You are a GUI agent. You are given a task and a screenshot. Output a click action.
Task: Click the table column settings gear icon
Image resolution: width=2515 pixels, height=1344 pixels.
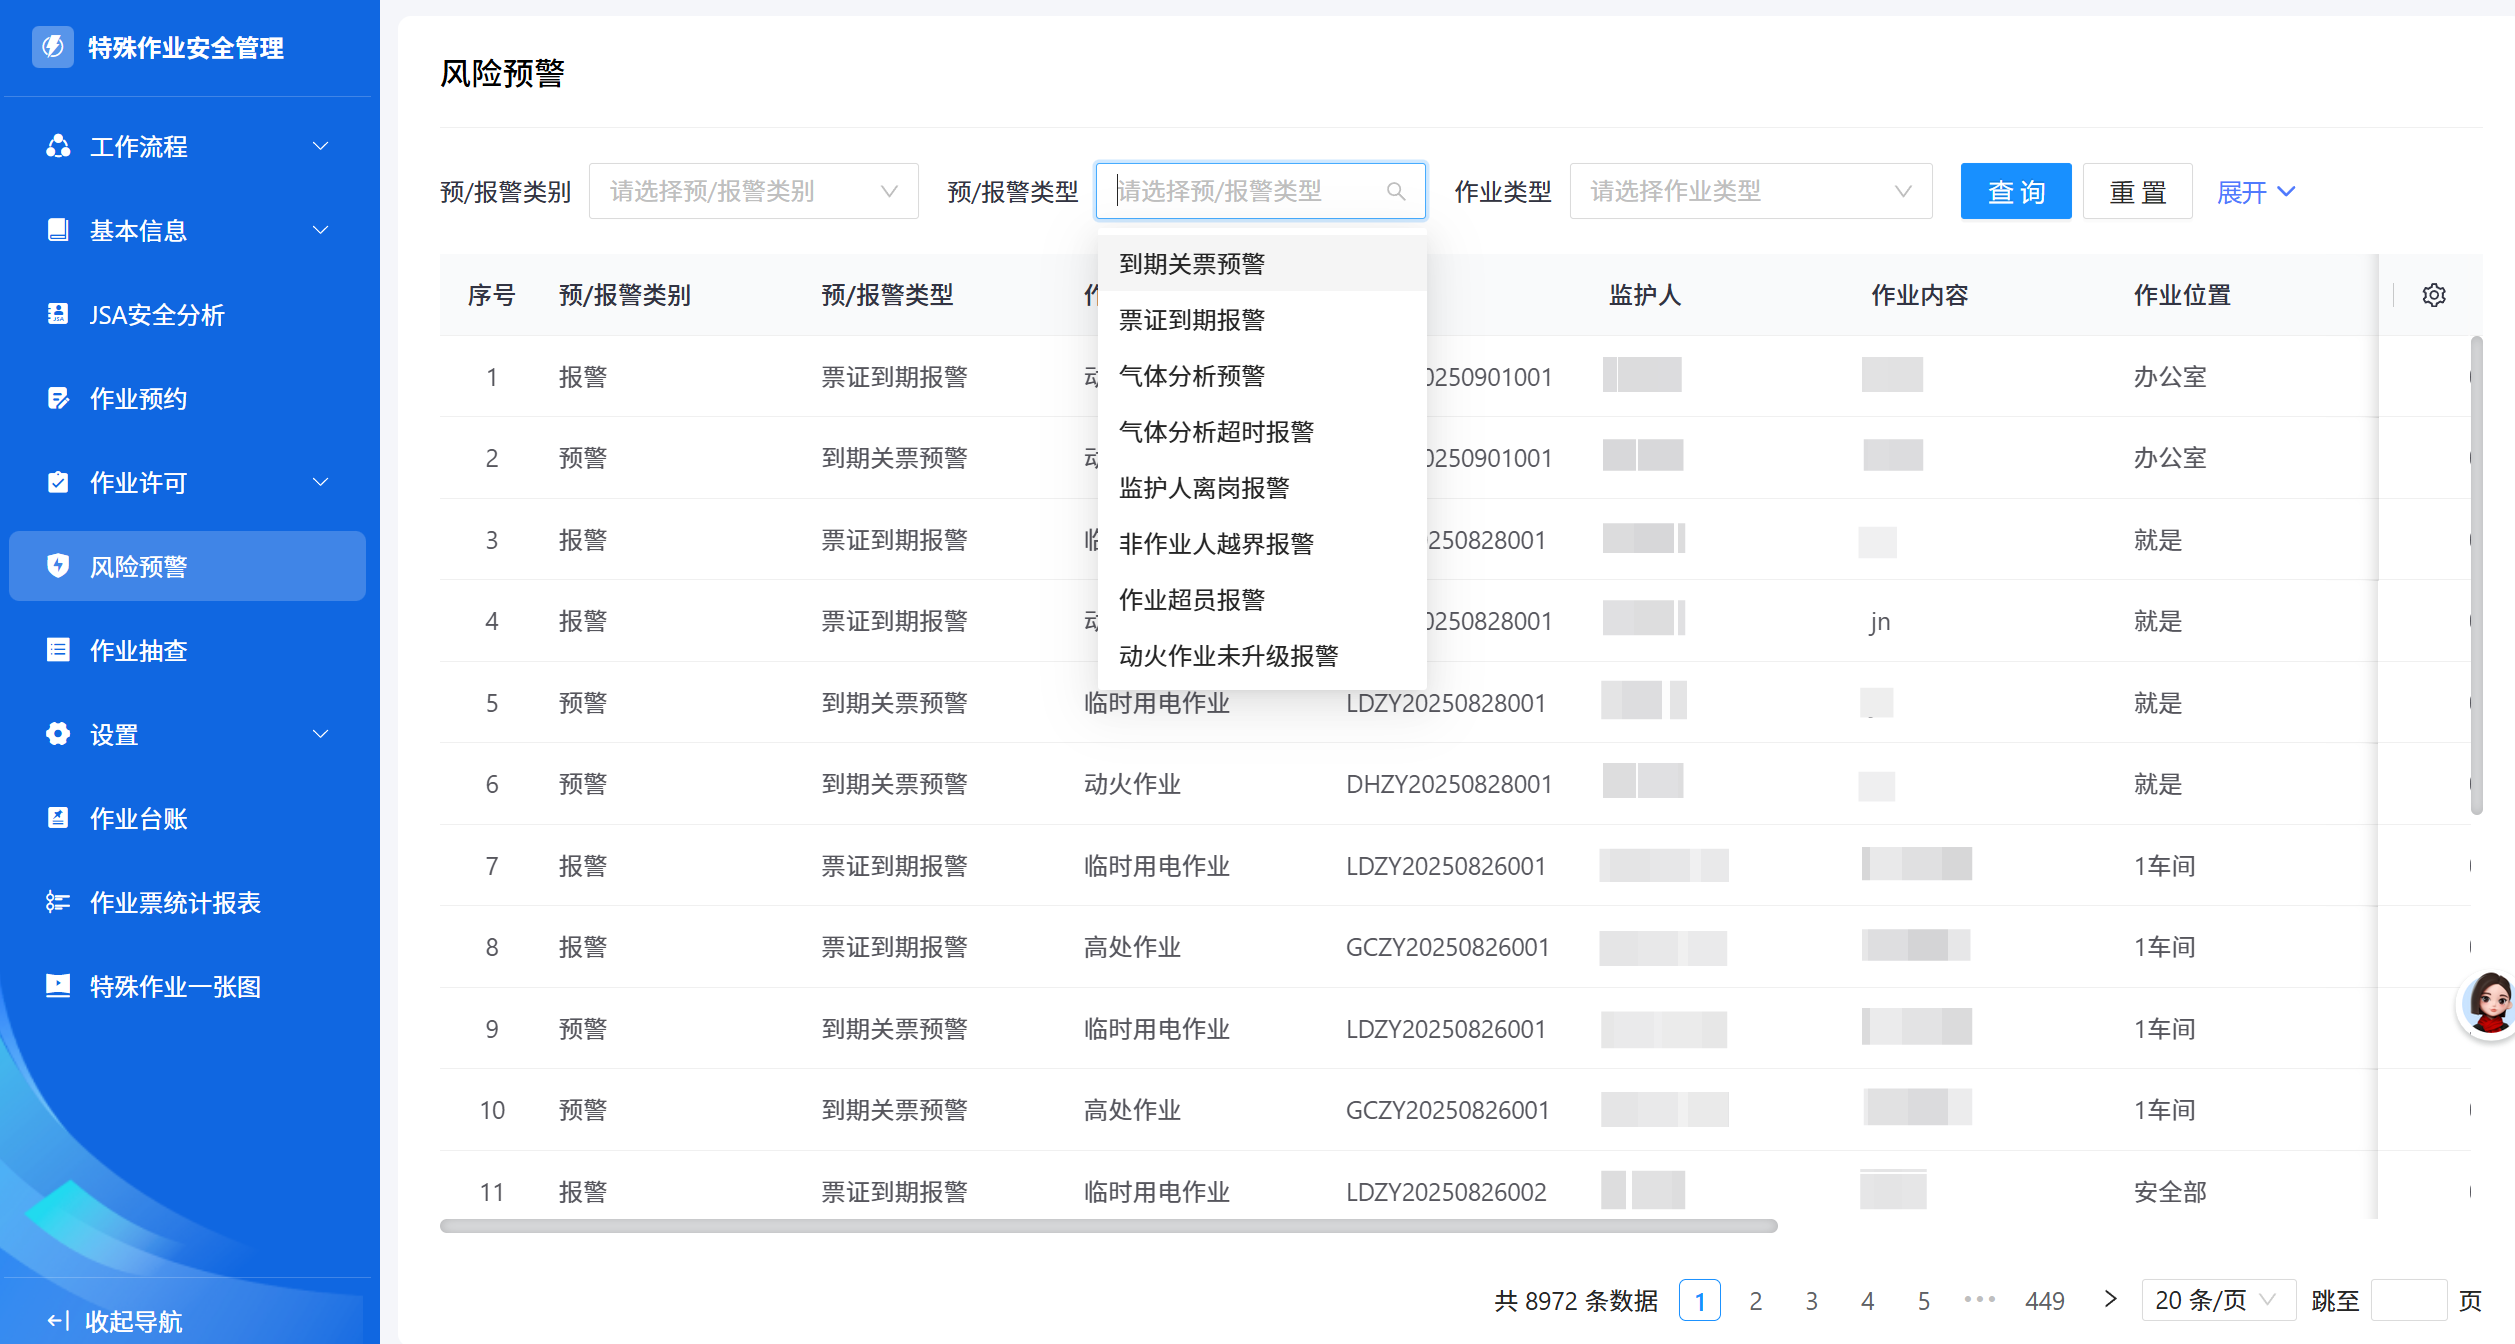2433,295
